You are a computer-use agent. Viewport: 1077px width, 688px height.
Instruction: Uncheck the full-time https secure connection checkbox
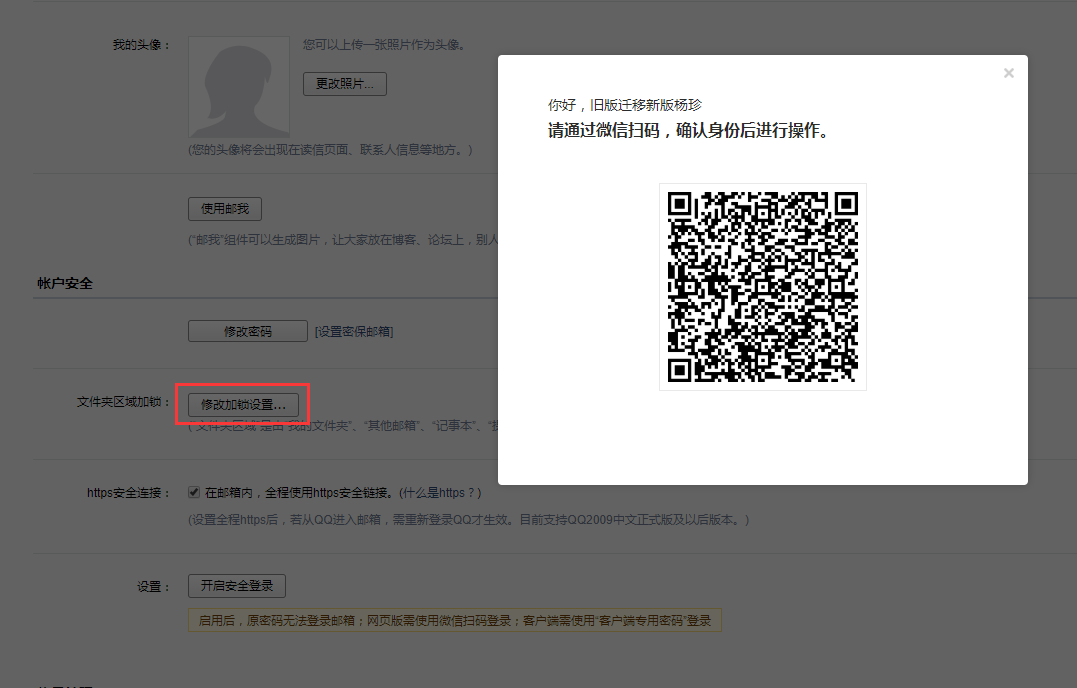[195, 493]
